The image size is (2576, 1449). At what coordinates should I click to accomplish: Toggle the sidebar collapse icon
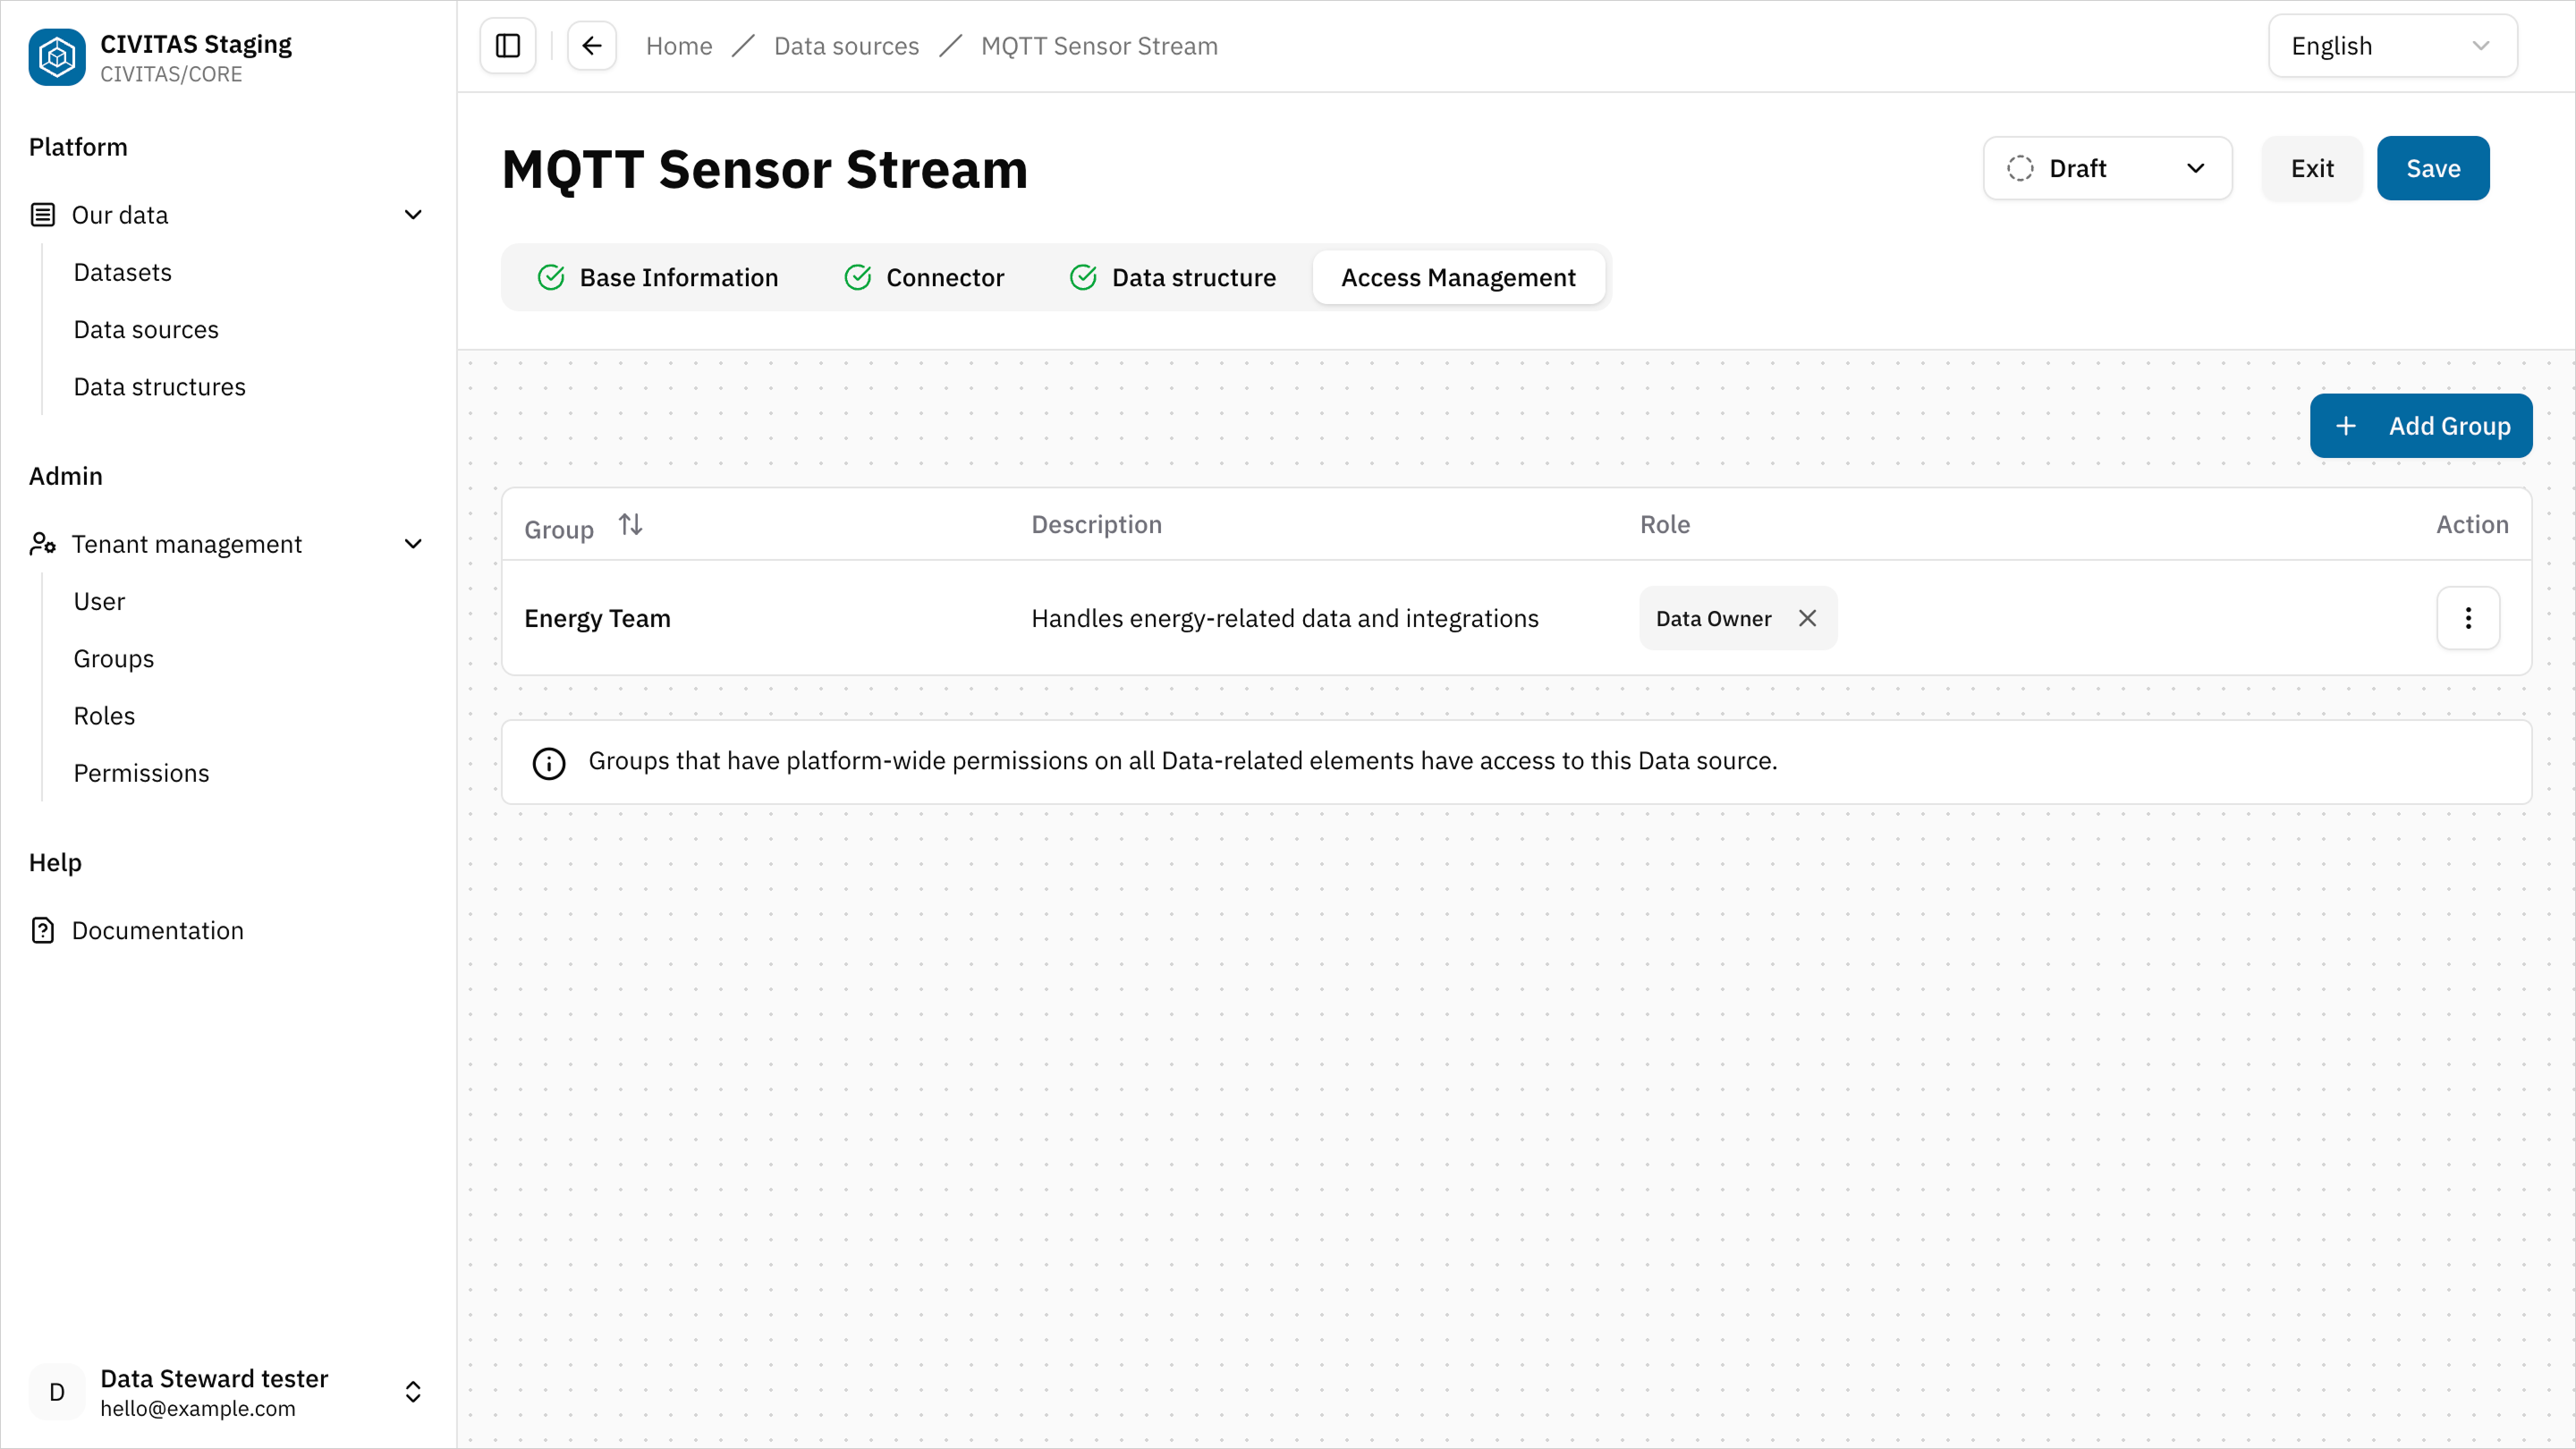[507, 45]
